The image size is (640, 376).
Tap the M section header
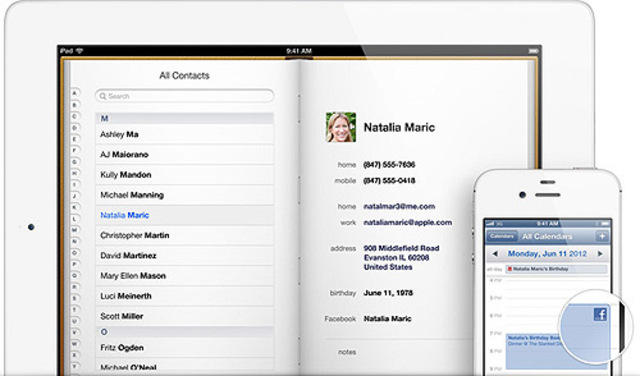point(184,118)
